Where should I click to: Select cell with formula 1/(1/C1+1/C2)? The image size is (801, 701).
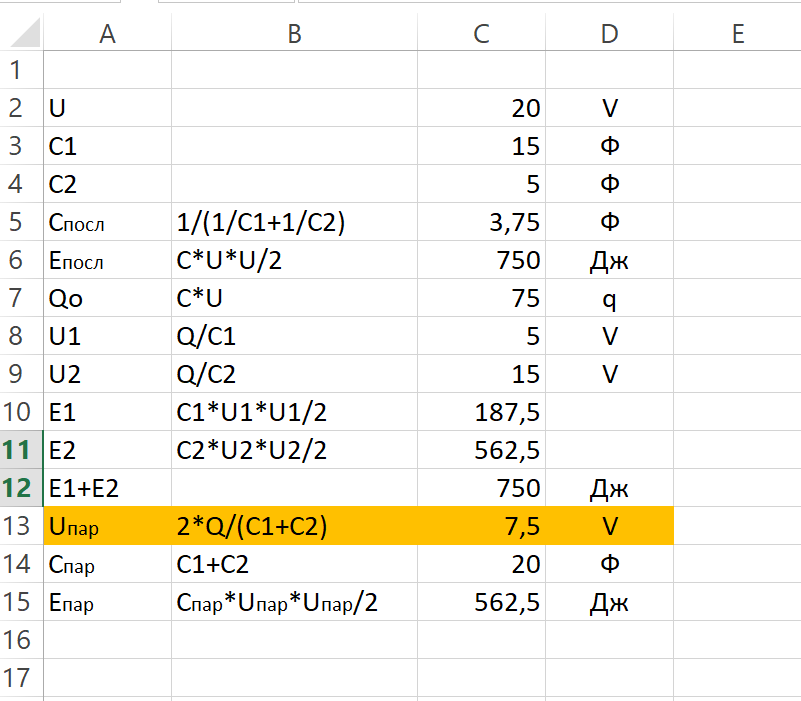coord(294,223)
